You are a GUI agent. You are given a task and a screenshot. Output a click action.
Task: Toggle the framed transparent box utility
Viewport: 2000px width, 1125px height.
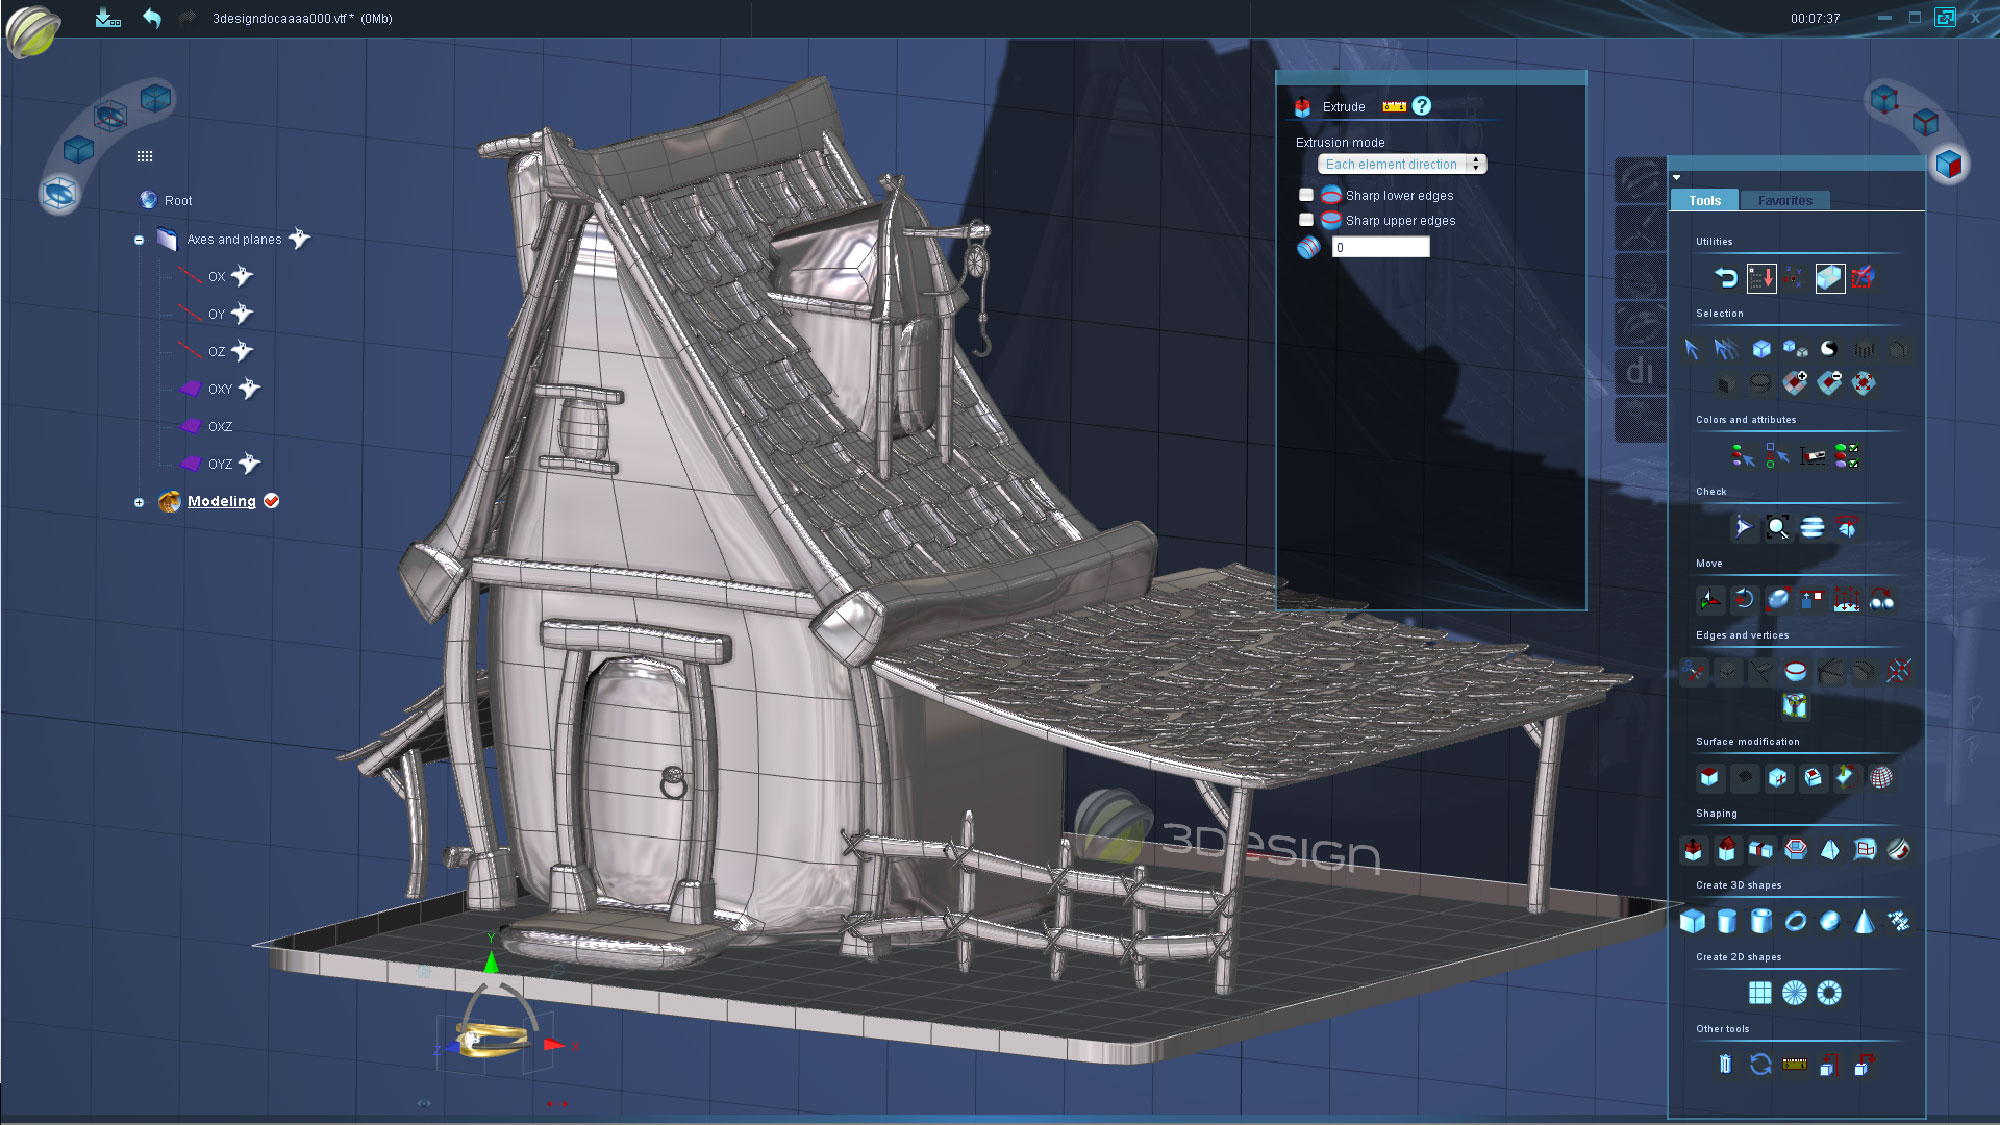point(1830,278)
